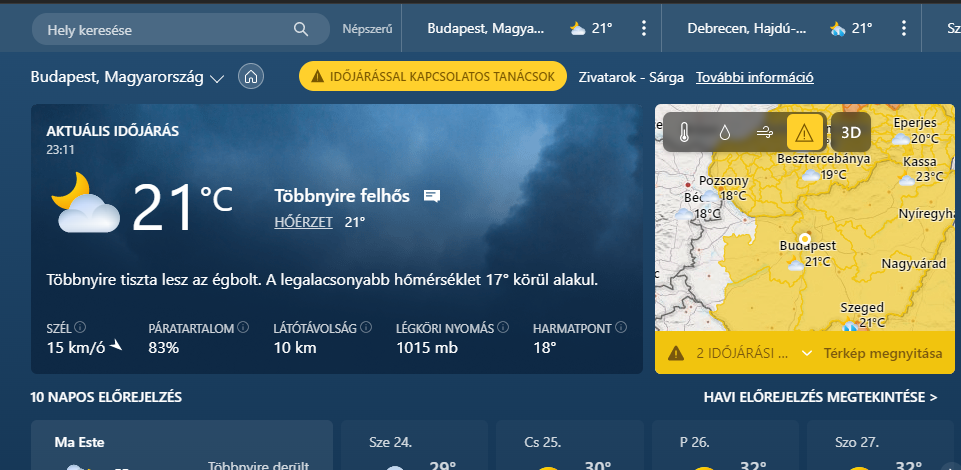The width and height of the screenshot is (961, 470).
Task: Click Szeged 21°C label on map
Action: (862, 315)
